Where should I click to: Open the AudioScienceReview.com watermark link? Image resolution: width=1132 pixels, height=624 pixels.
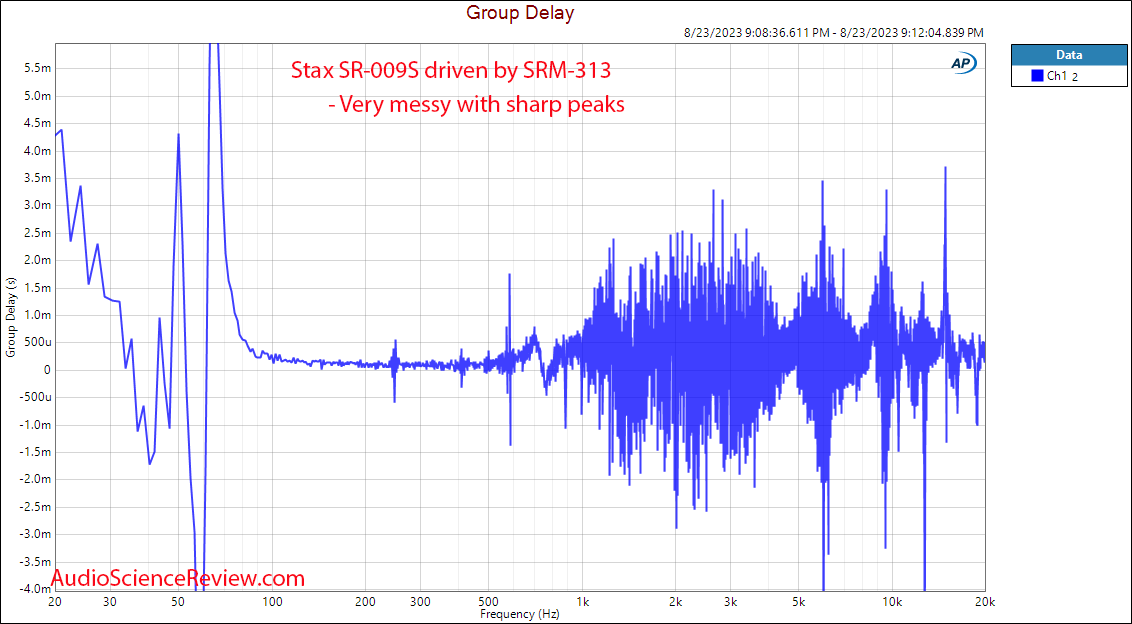click(178, 578)
